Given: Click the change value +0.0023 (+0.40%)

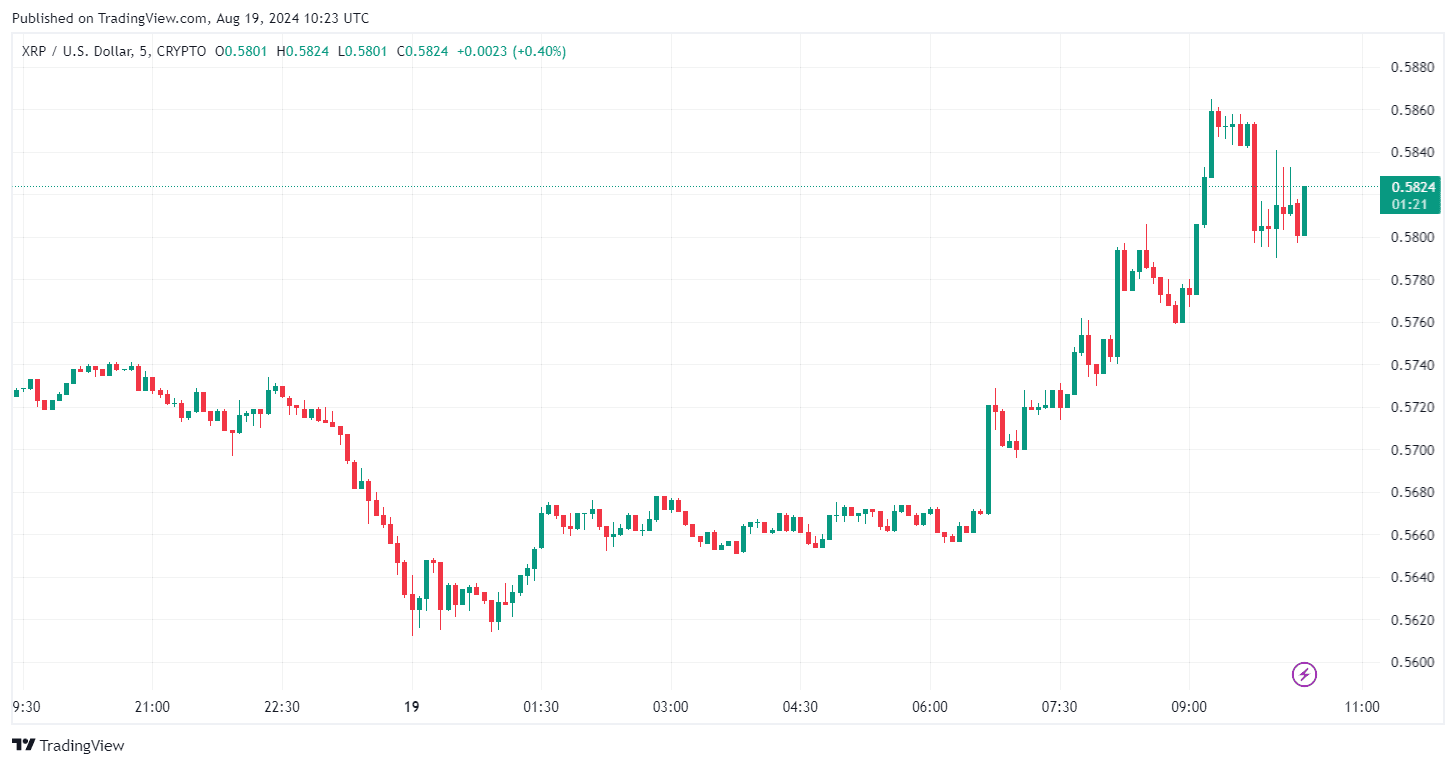Looking at the screenshot, I should click(x=511, y=51).
